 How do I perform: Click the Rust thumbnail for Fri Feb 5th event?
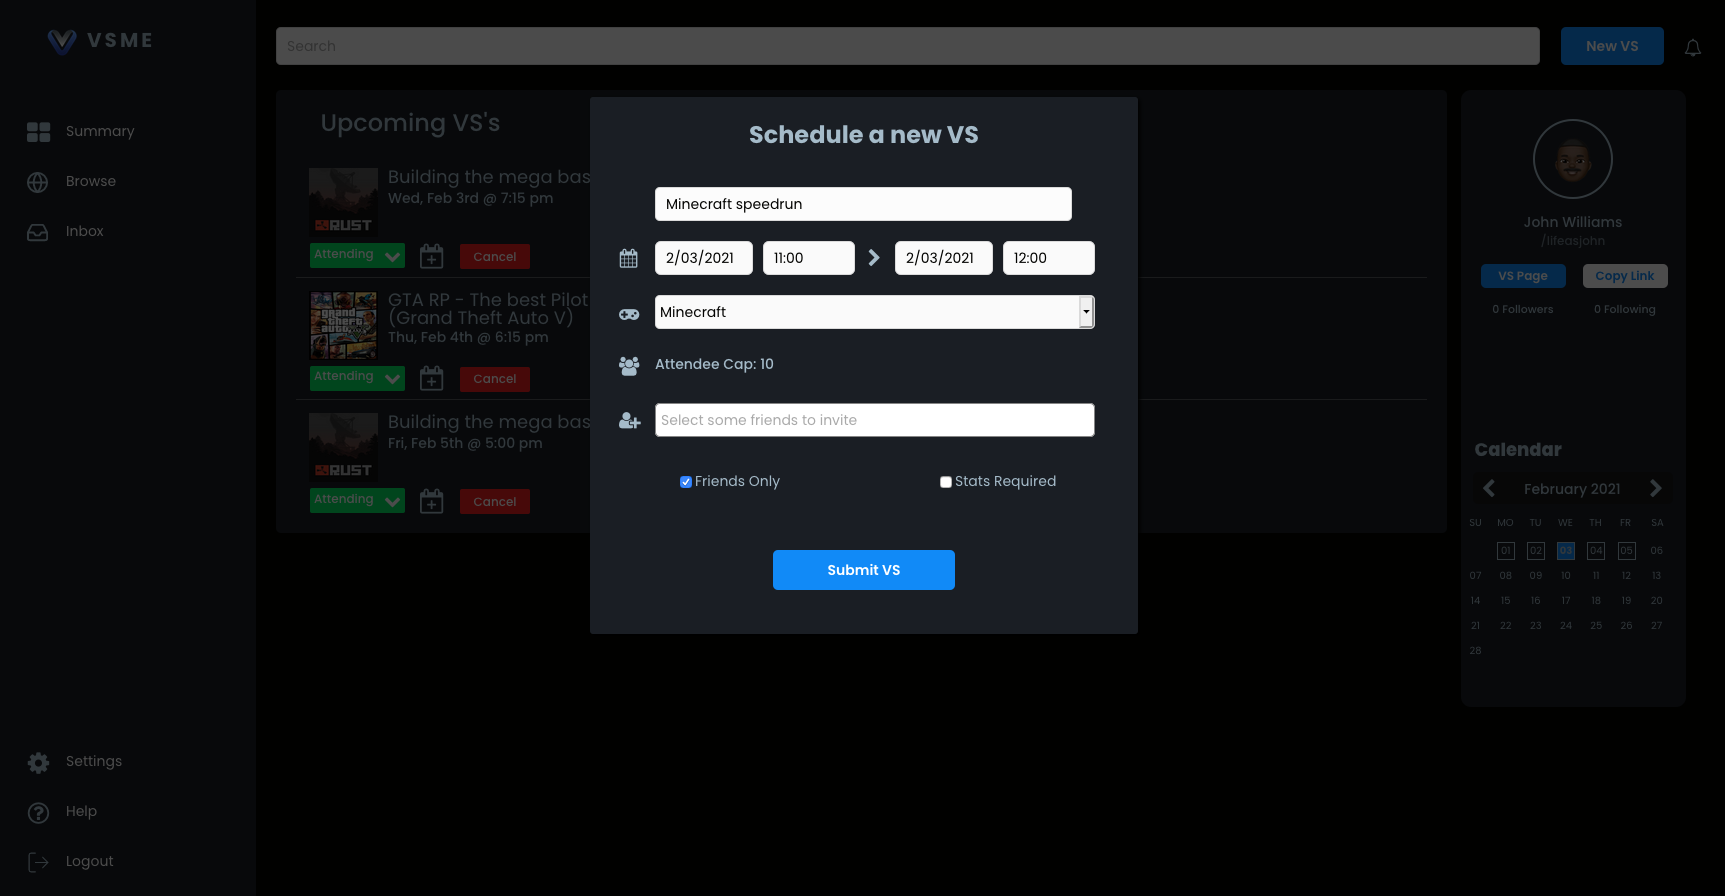[343, 446]
